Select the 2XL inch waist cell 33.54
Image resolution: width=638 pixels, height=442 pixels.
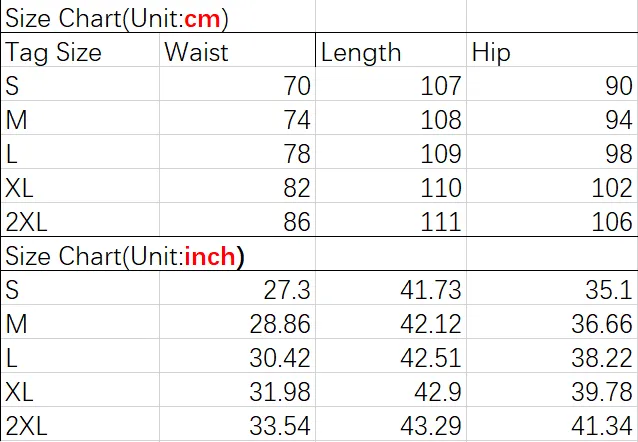point(237,424)
